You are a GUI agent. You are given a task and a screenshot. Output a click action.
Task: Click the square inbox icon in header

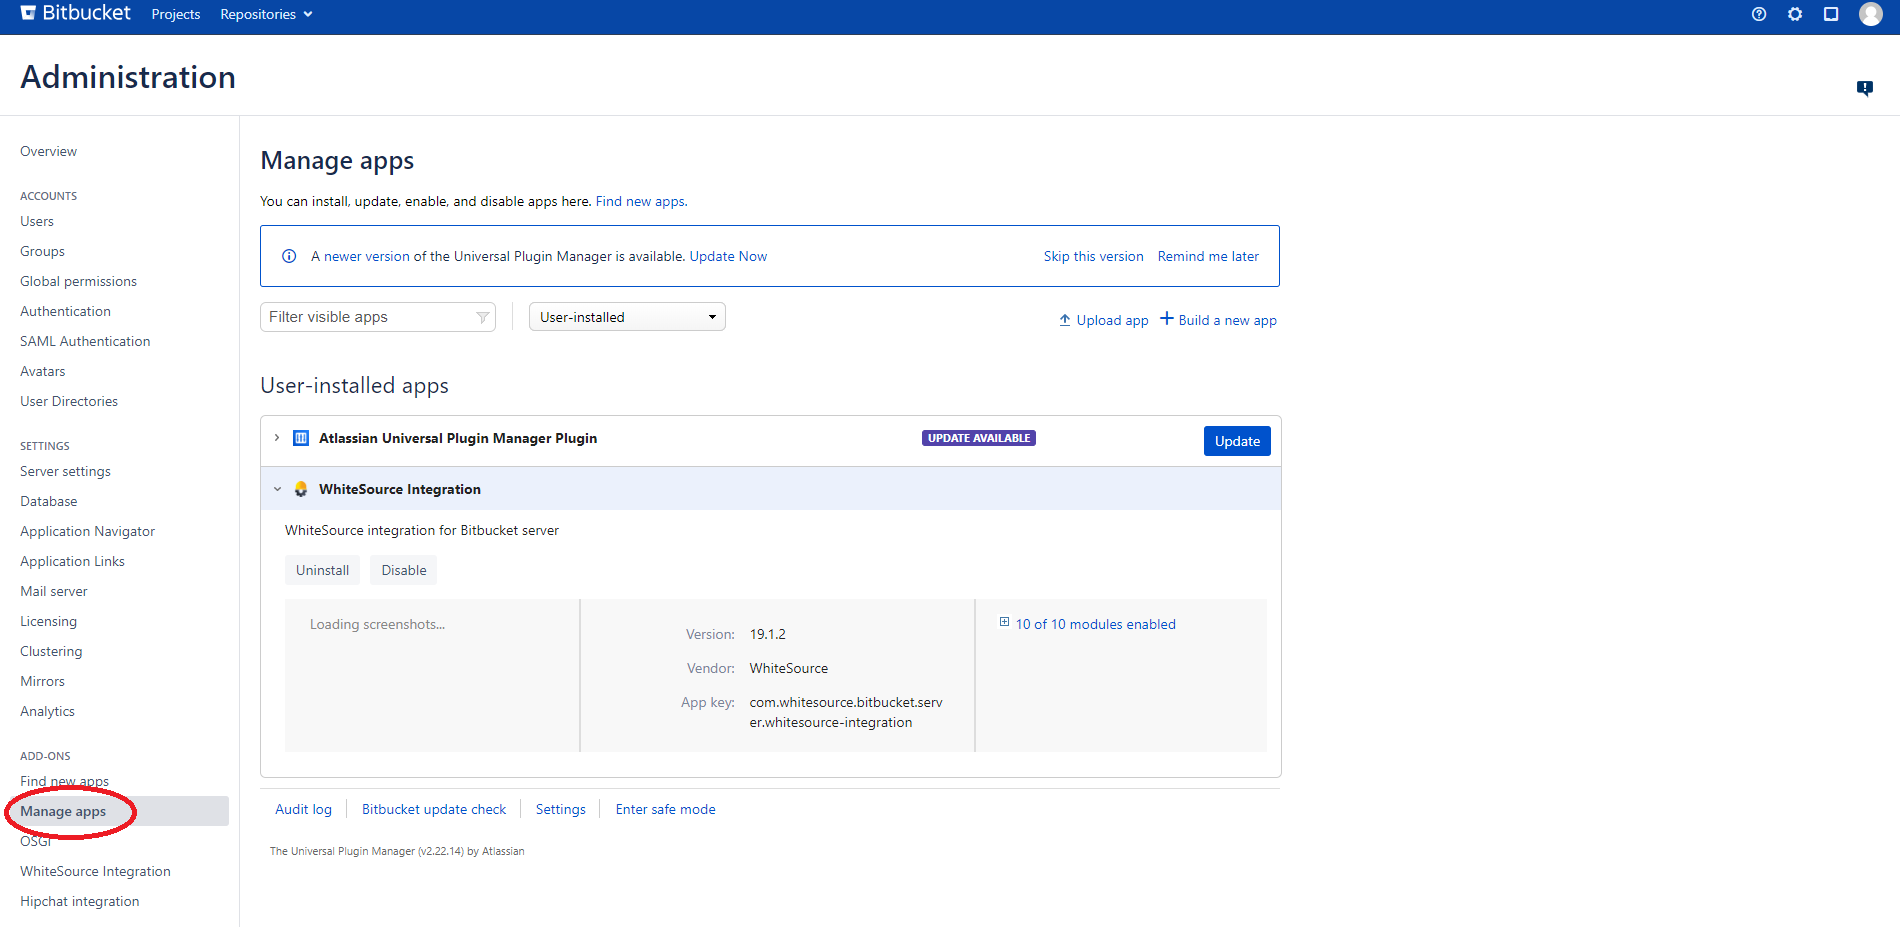pyautogui.click(x=1831, y=14)
